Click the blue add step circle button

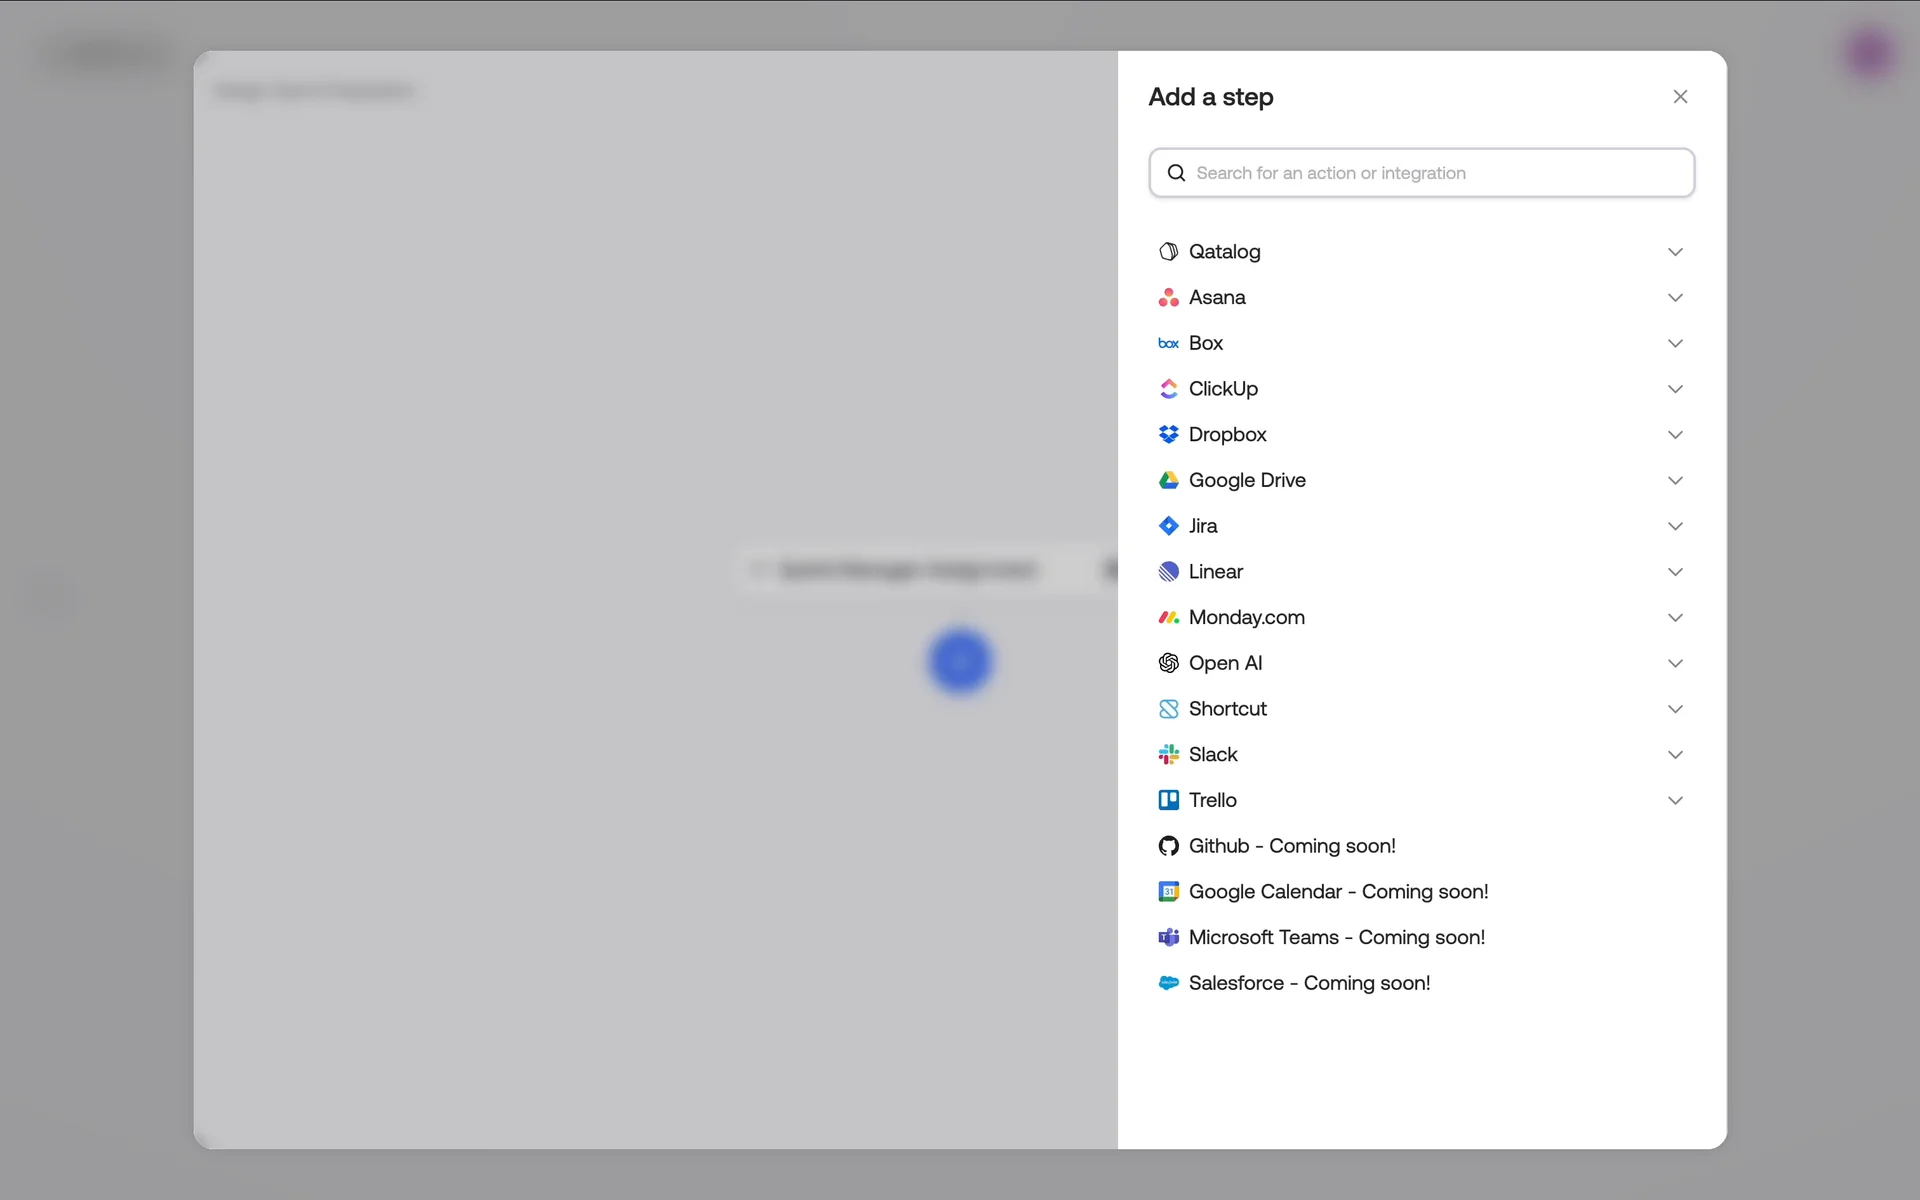[960, 661]
